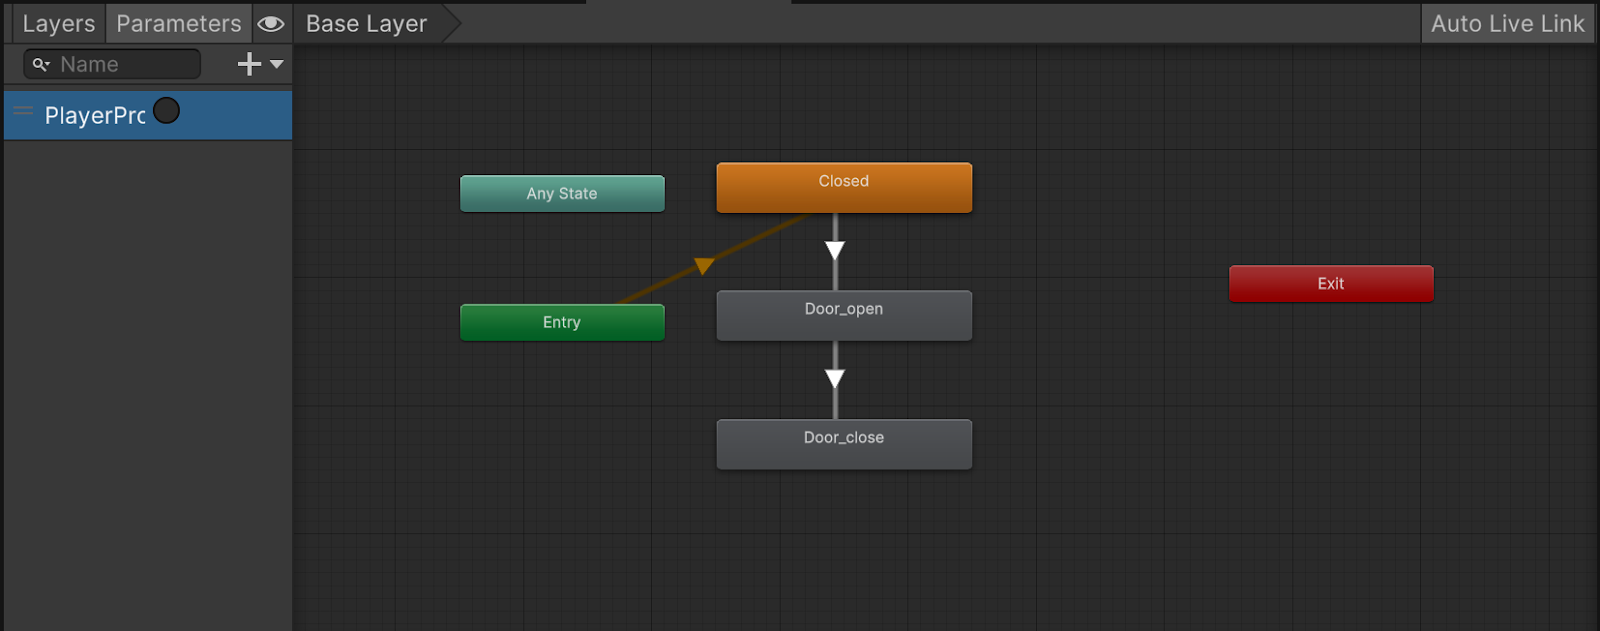Open the add parameter dropdown arrow
1600x631 pixels.
click(277, 64)
